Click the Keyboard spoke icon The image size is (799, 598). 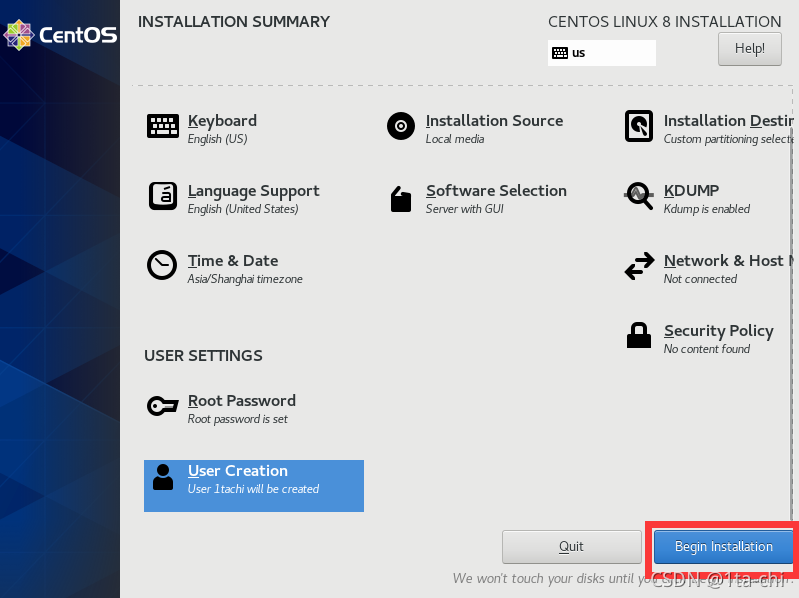pyautogui.click(x=163, y=126)
